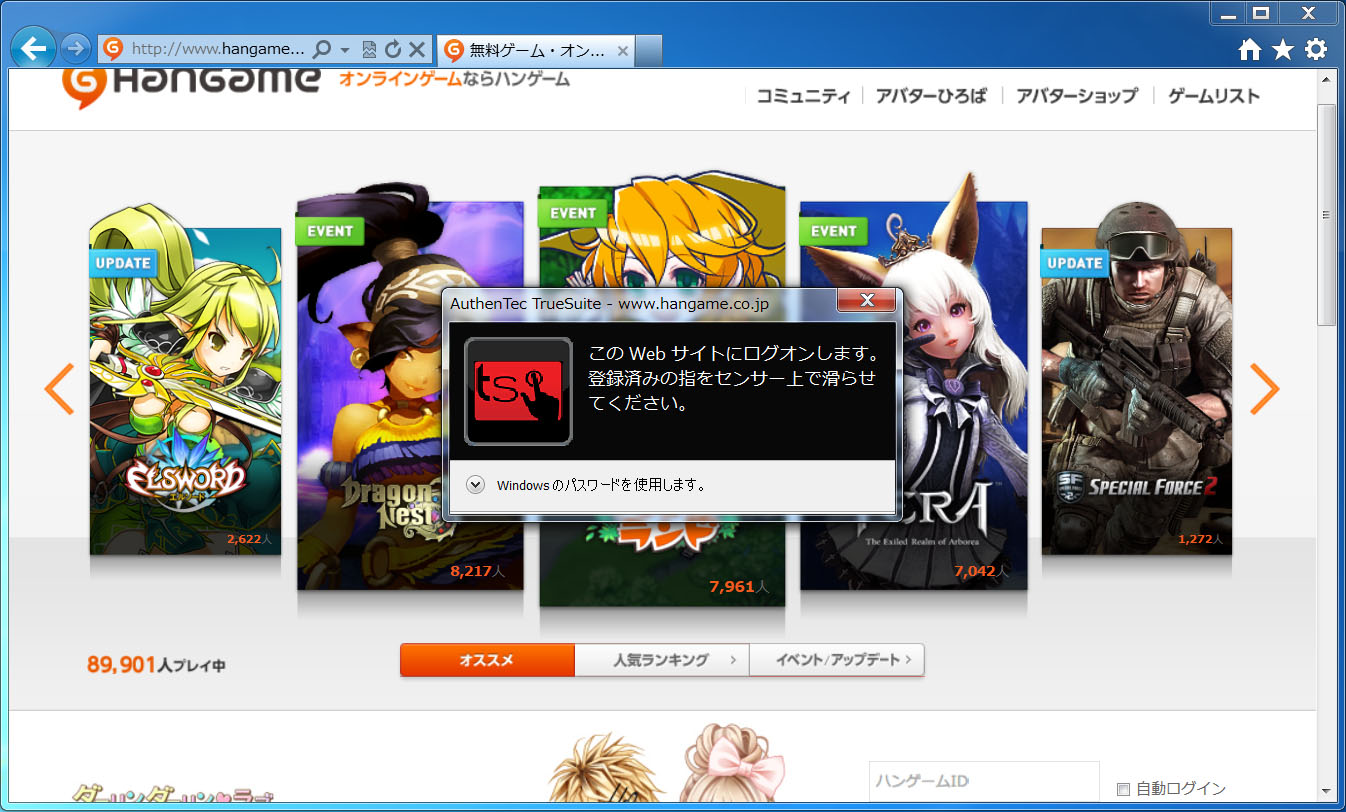Click the vertical scrollbar thumb
The height and width of the screenshot is (812, 1346).
(x=1327, y=214)
